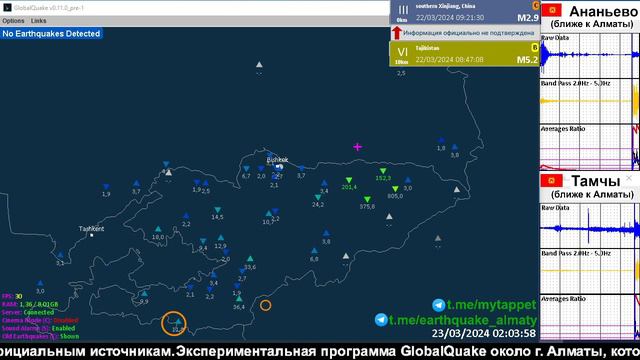This screenshot has height=360, width=640.
Task: Click the FPS 30 indicator
Action: click(12, 296)
